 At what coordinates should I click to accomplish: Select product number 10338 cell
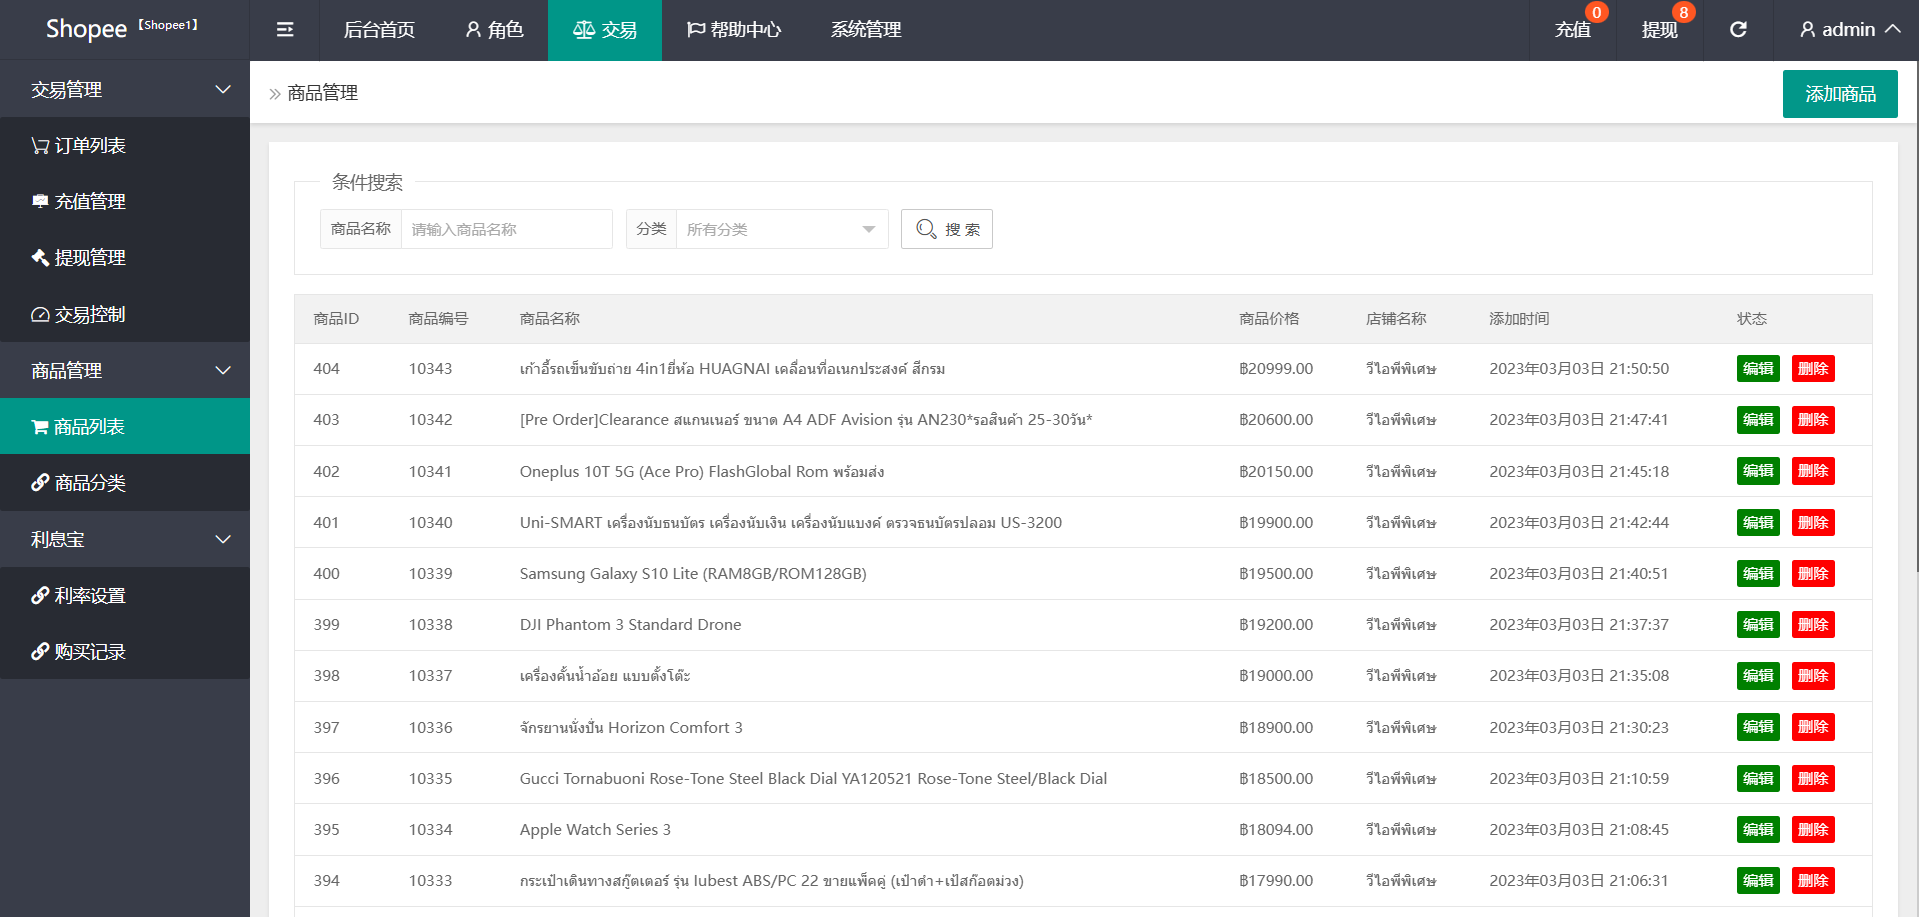coord(430,625)
